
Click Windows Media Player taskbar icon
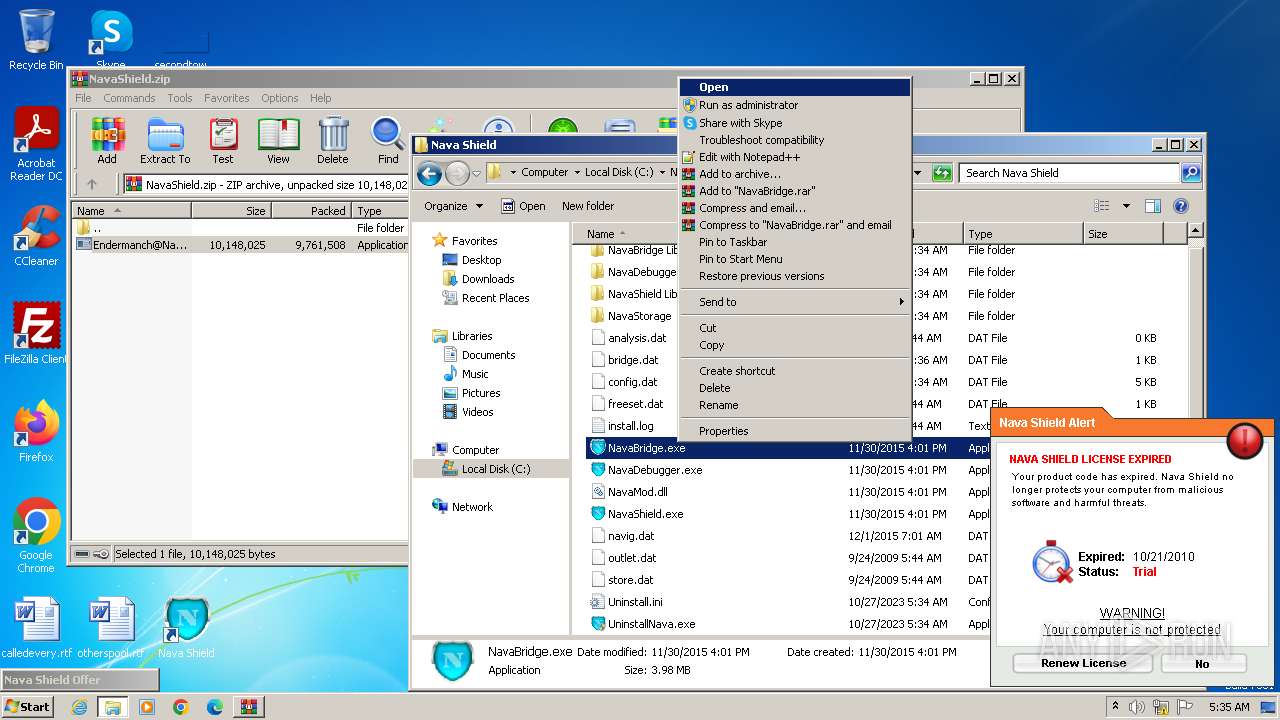pyautogui.click(x=147, y=707)
